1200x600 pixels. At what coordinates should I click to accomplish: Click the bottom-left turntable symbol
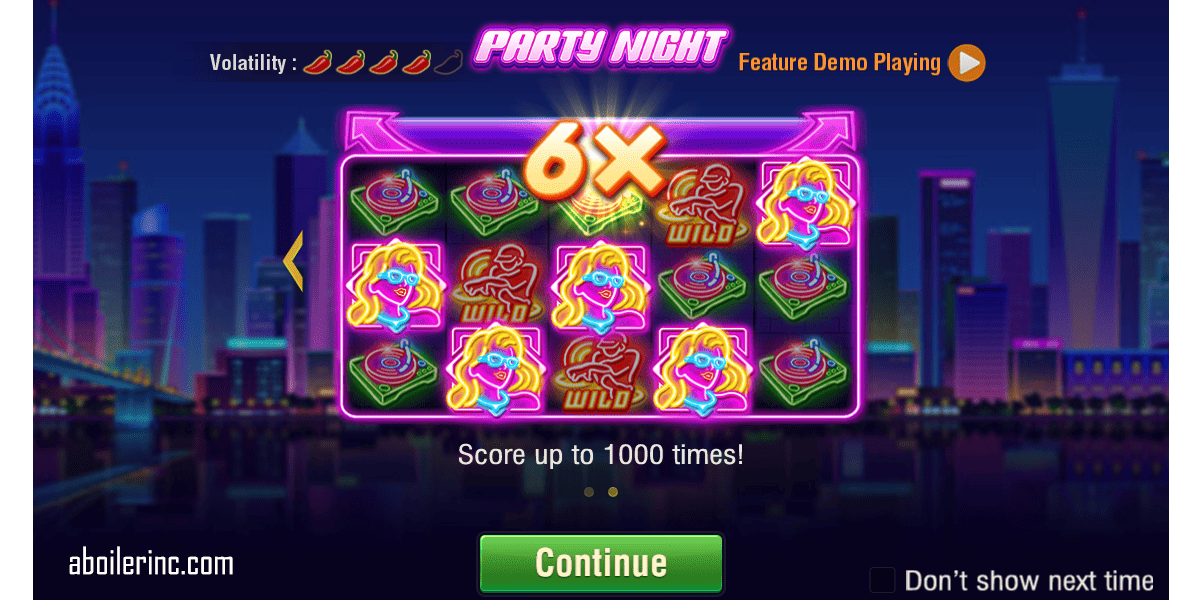(x=396, y=369)
